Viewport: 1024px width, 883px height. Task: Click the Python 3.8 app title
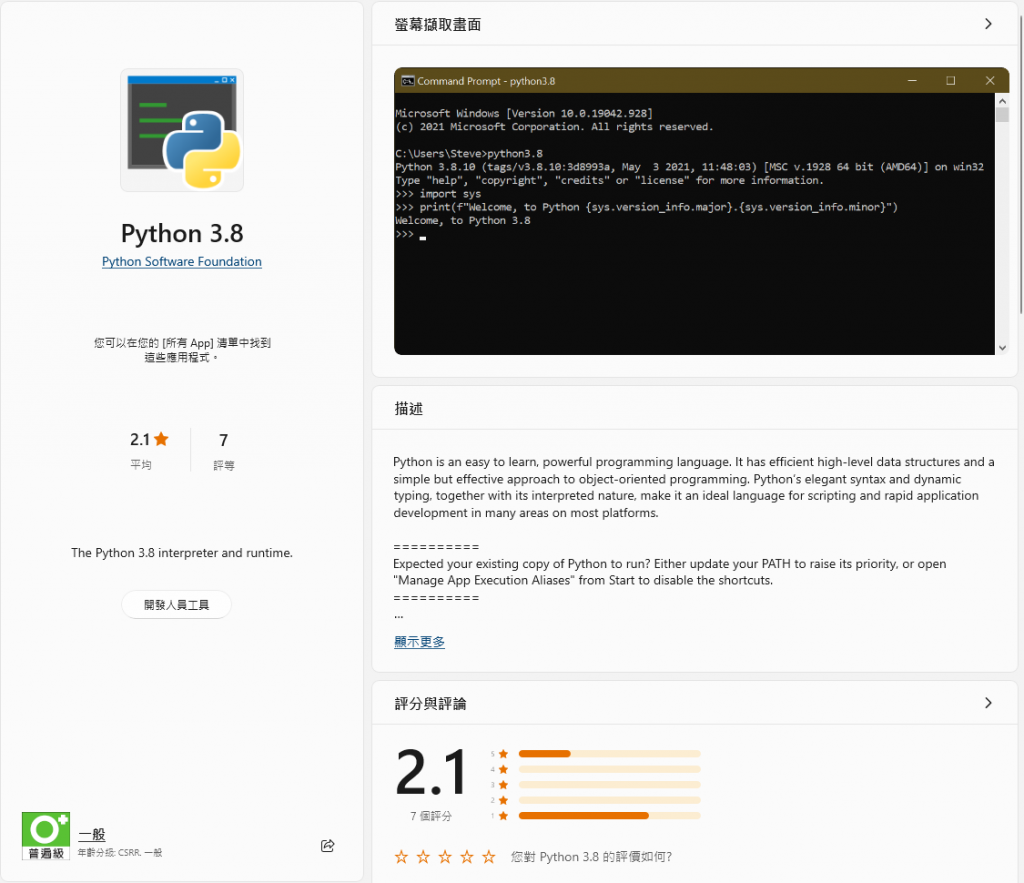pyautogui.click(x=182, y=233)
